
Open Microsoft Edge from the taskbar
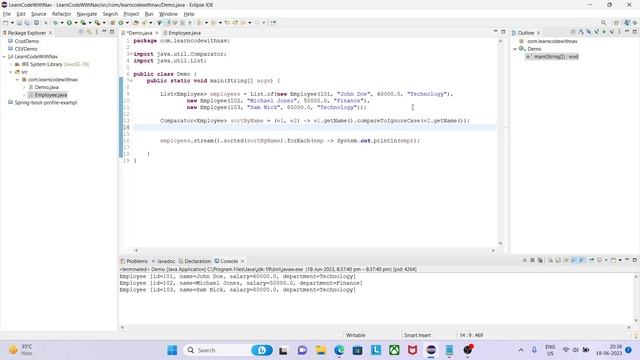coord(339,350)
